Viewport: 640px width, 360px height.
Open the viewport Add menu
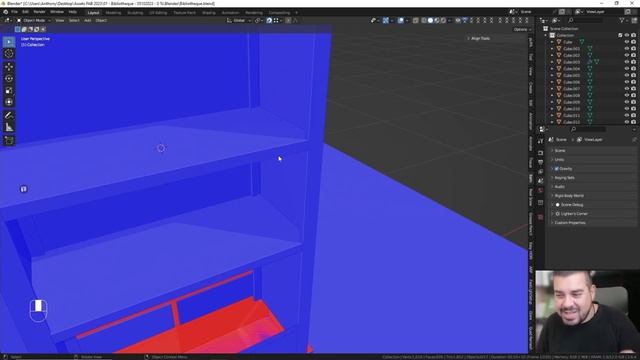87,20
